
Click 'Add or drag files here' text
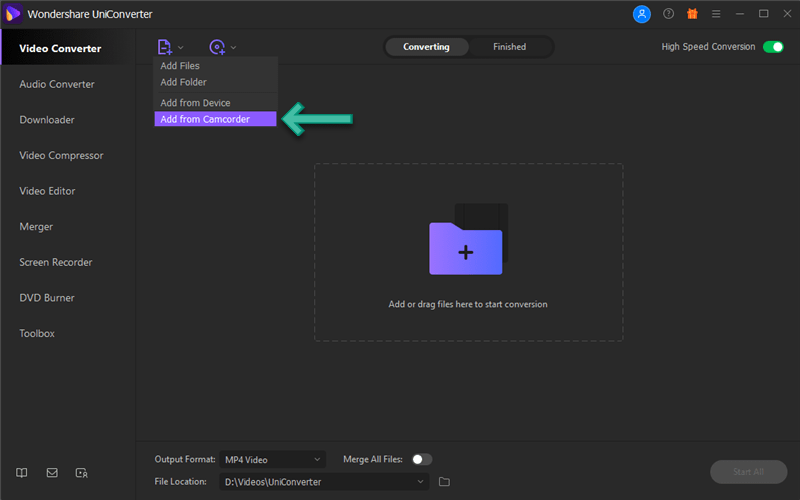point(468,304)
